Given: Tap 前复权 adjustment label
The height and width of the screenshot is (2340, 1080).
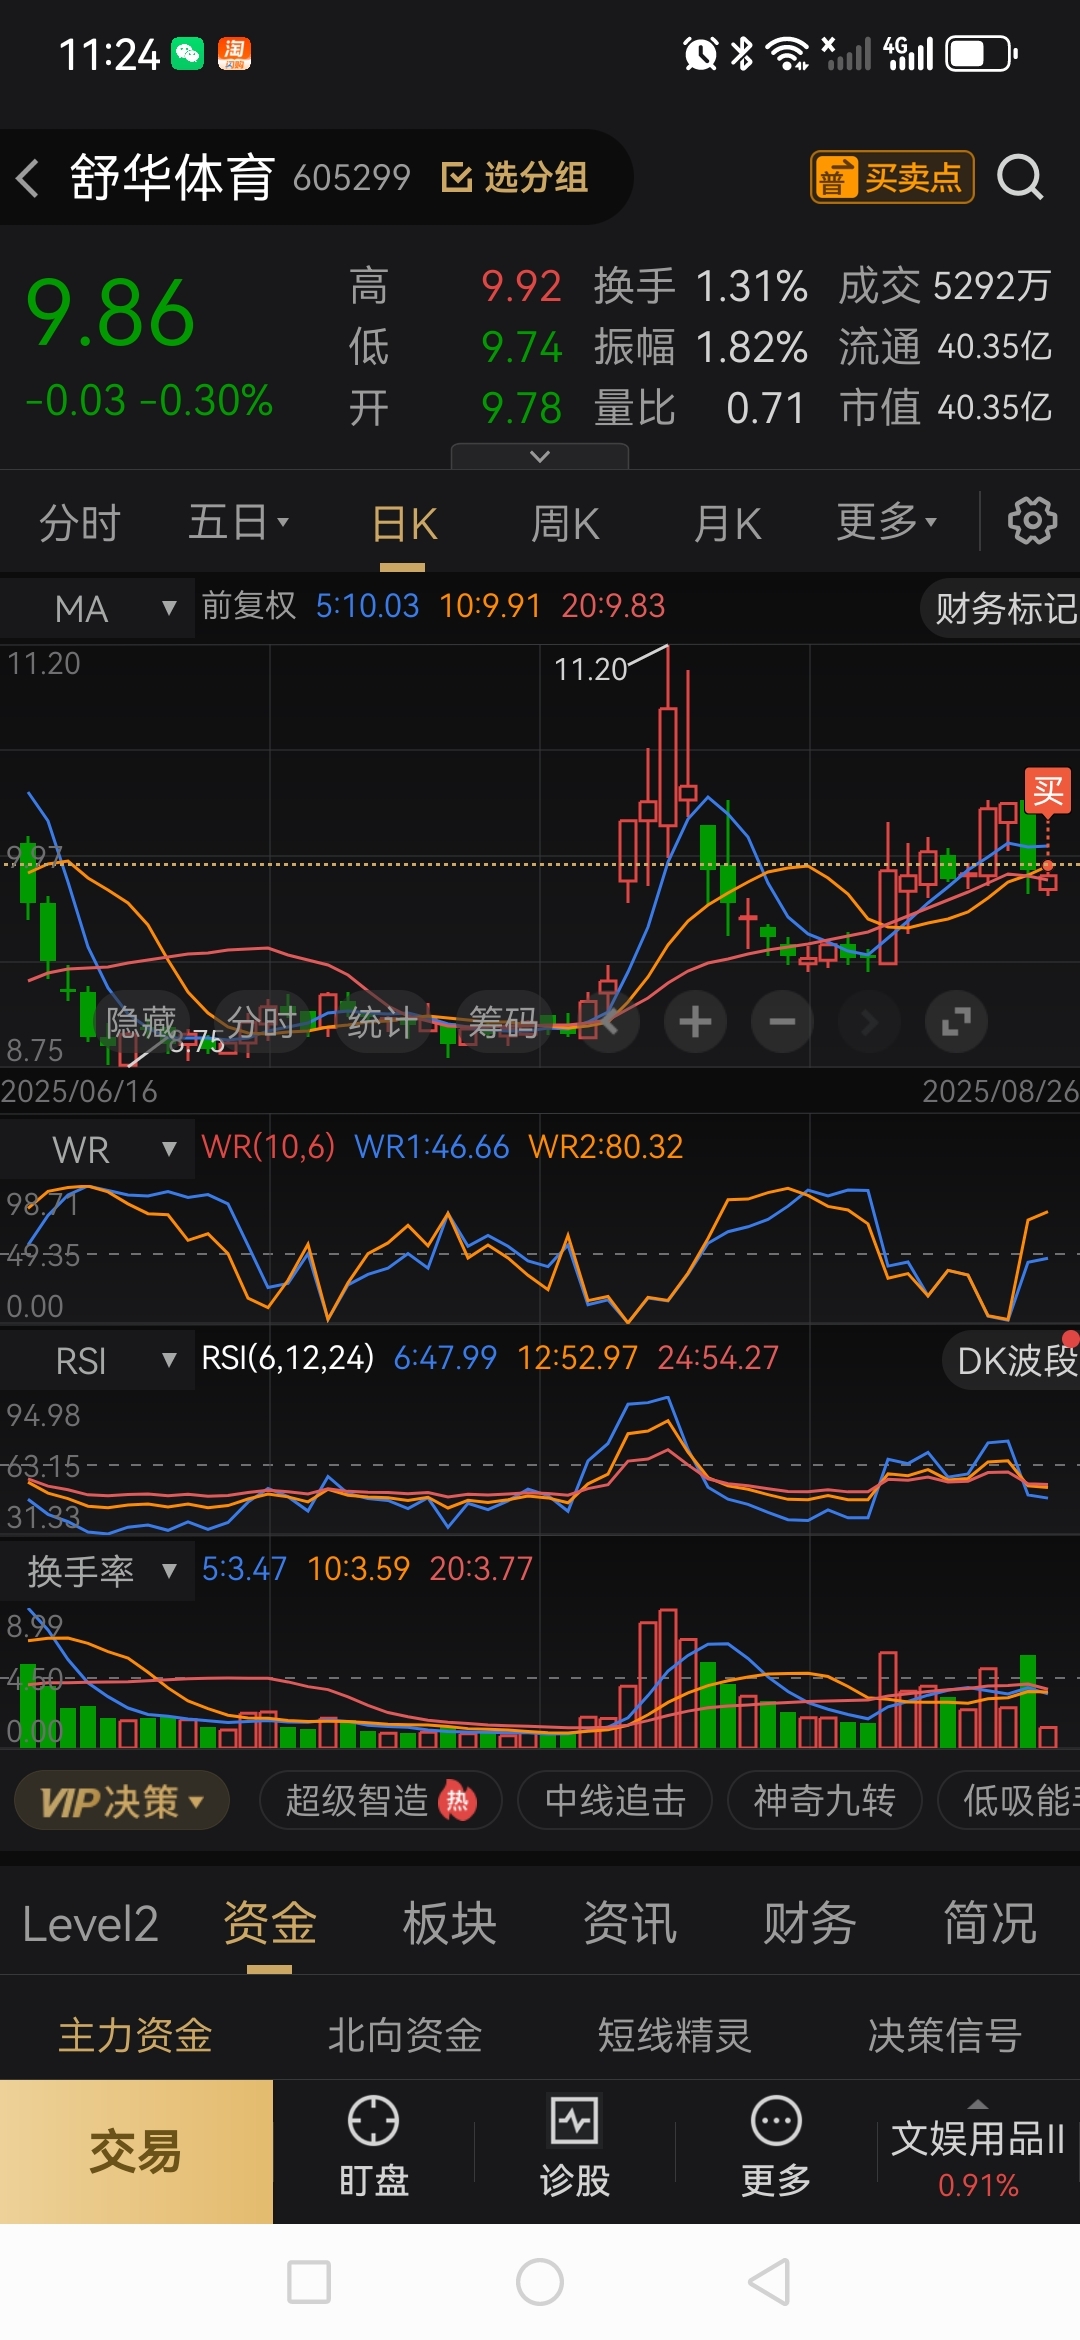Looking at the screenshot, I should [x=249, y=606].
